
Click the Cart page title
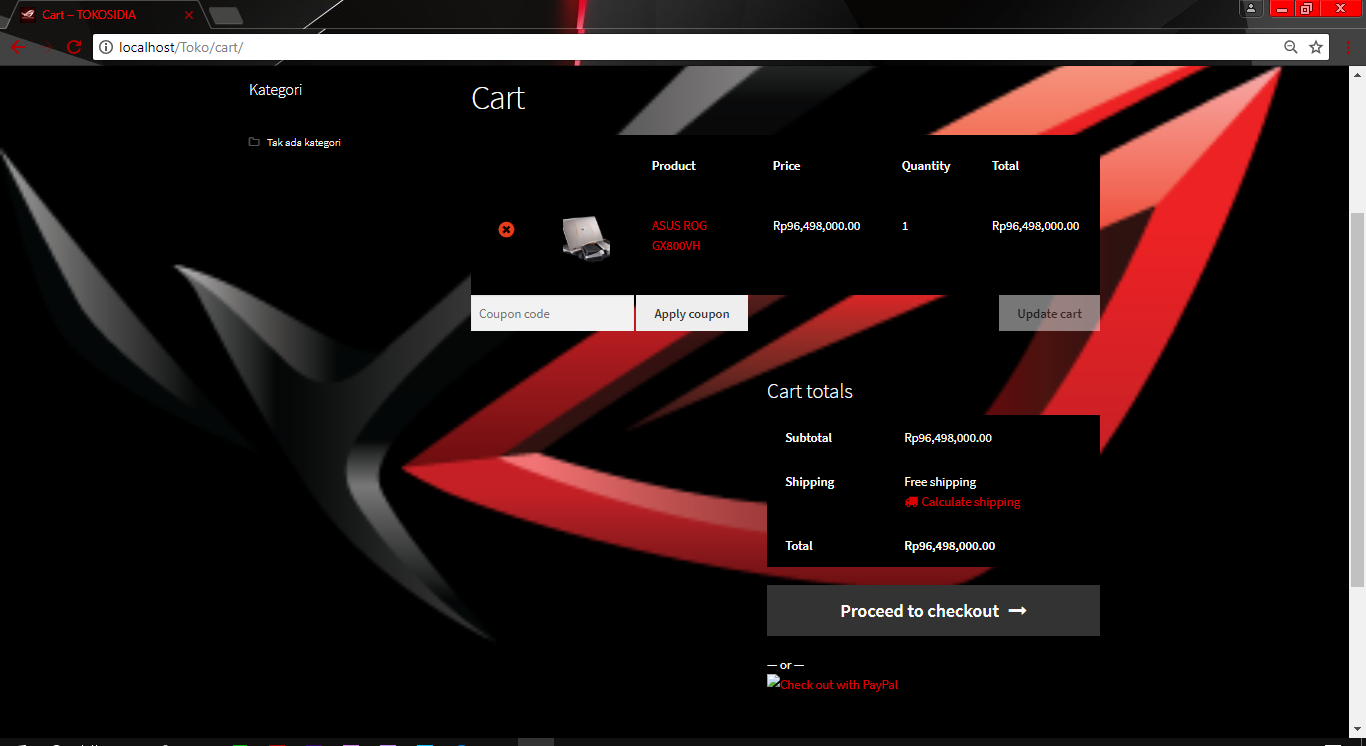(498, 98)
